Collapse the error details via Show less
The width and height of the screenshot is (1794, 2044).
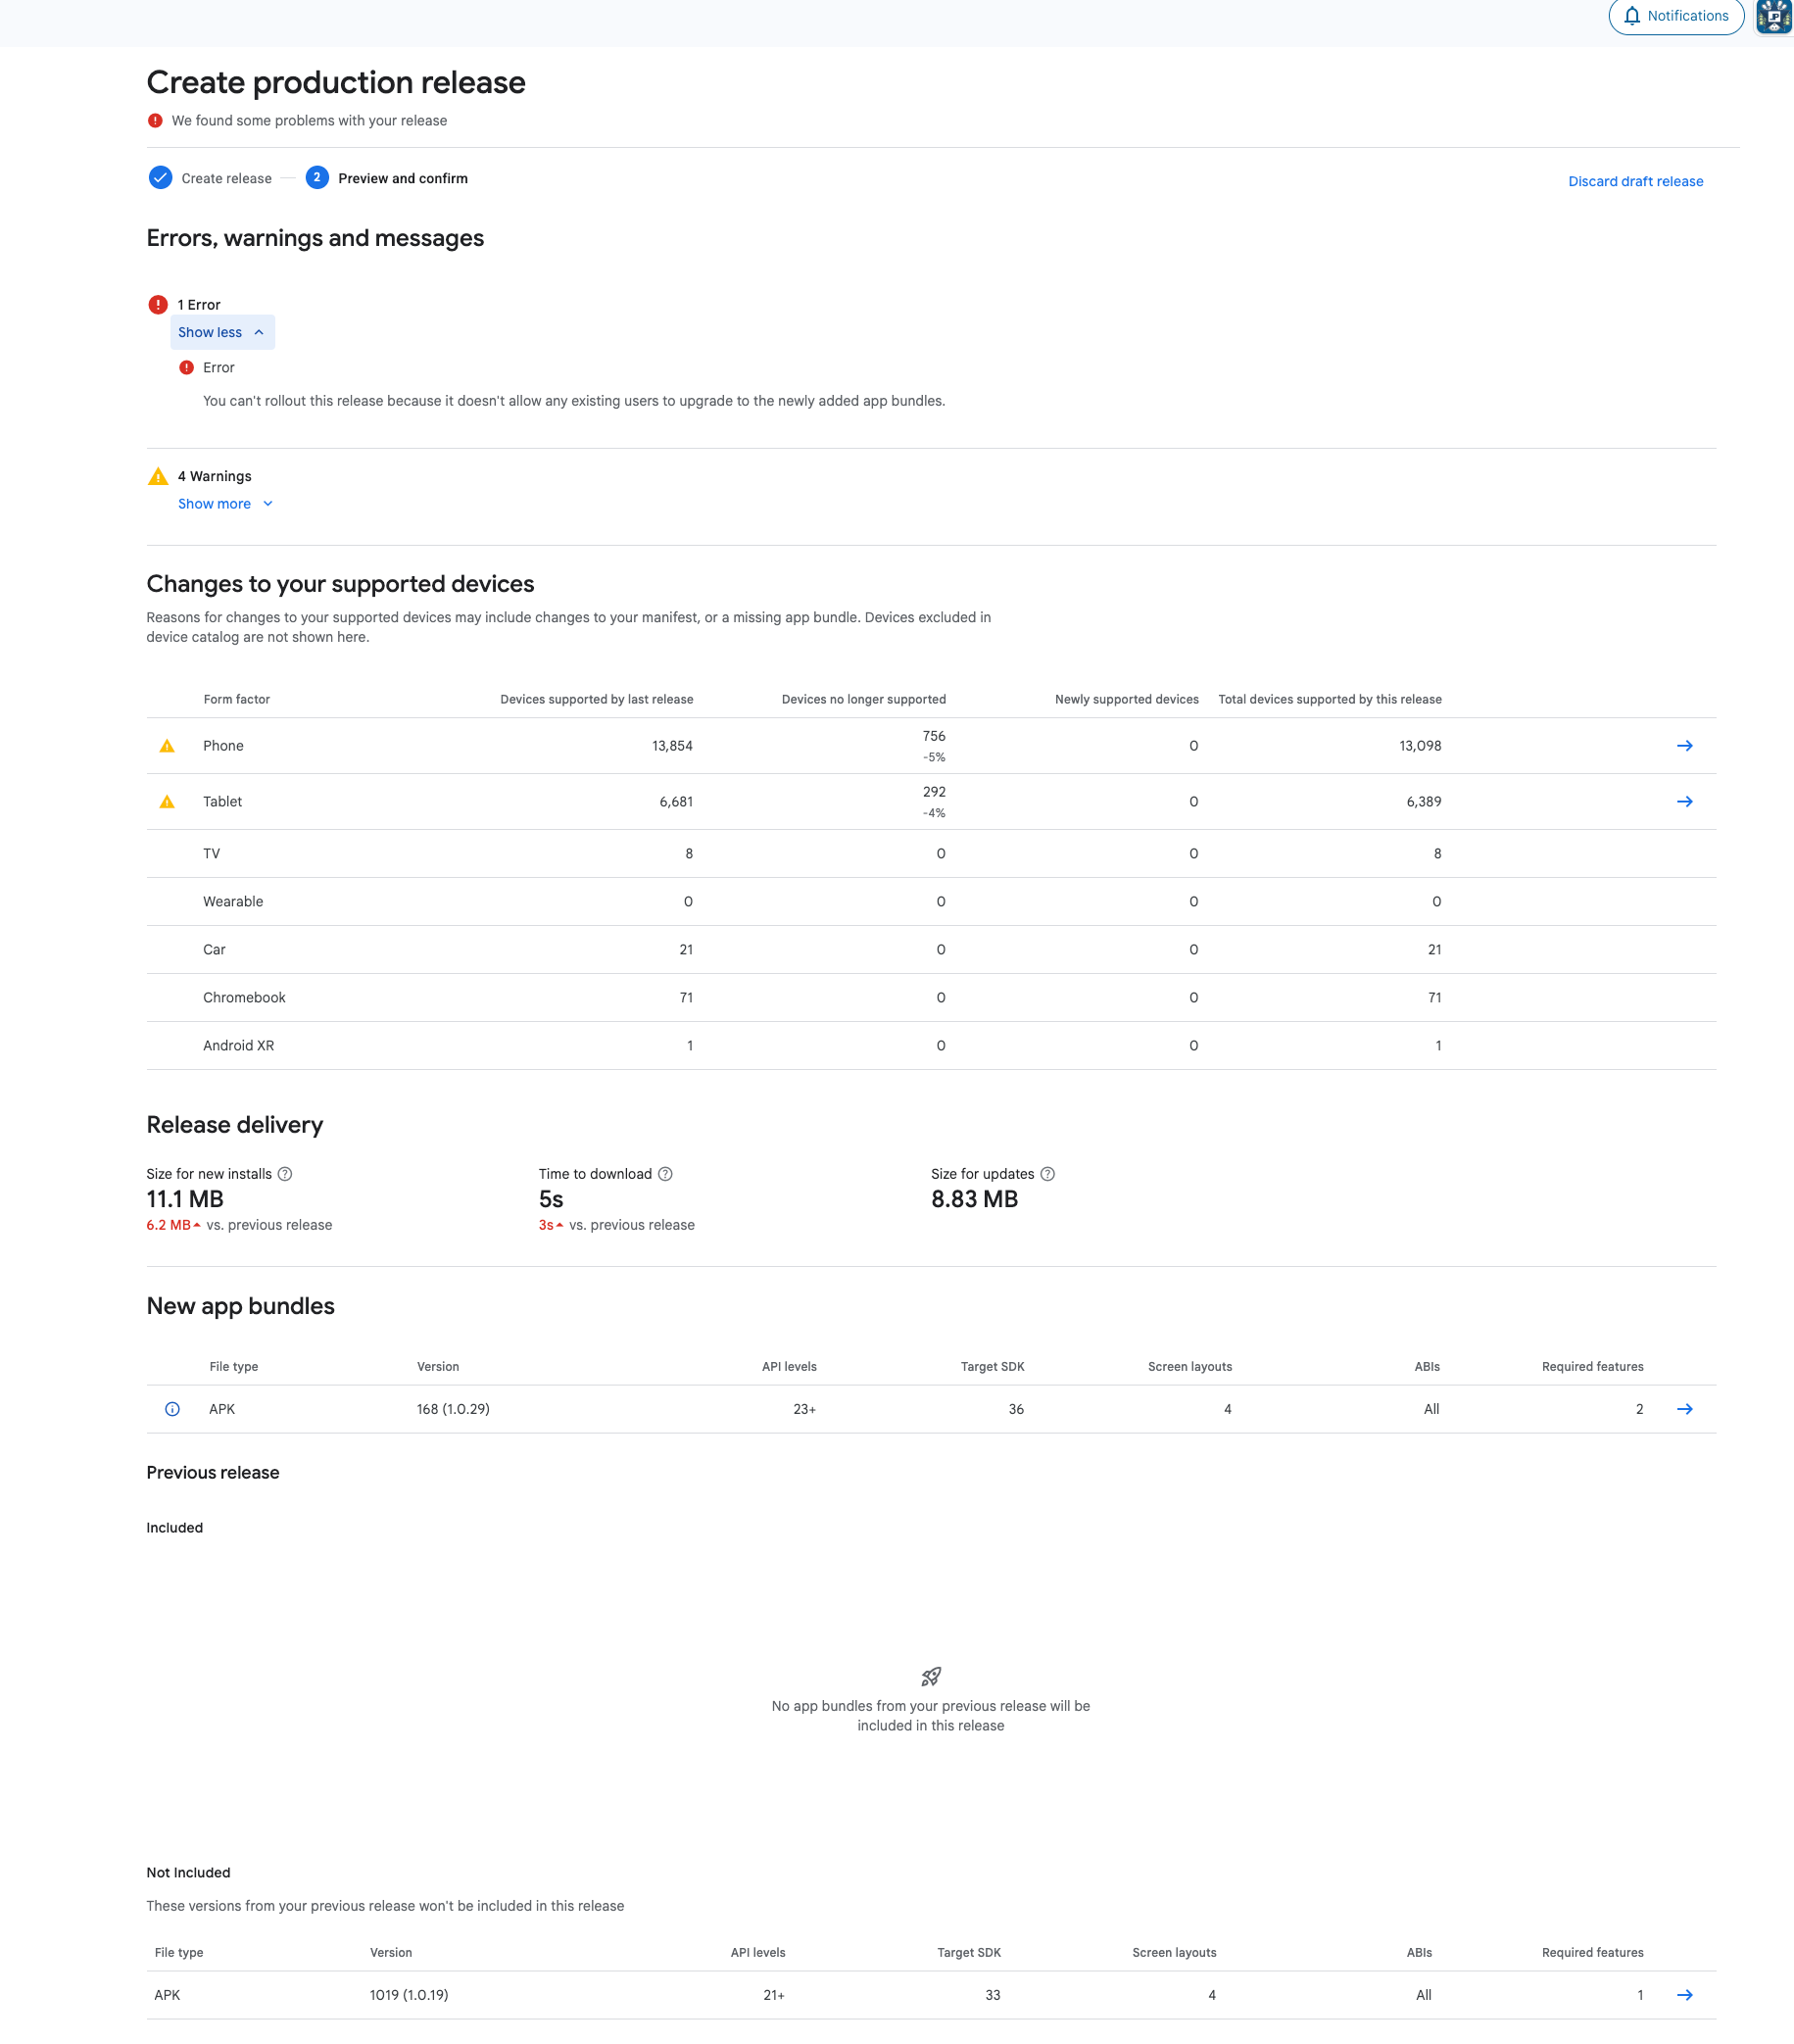pos(221,332)
